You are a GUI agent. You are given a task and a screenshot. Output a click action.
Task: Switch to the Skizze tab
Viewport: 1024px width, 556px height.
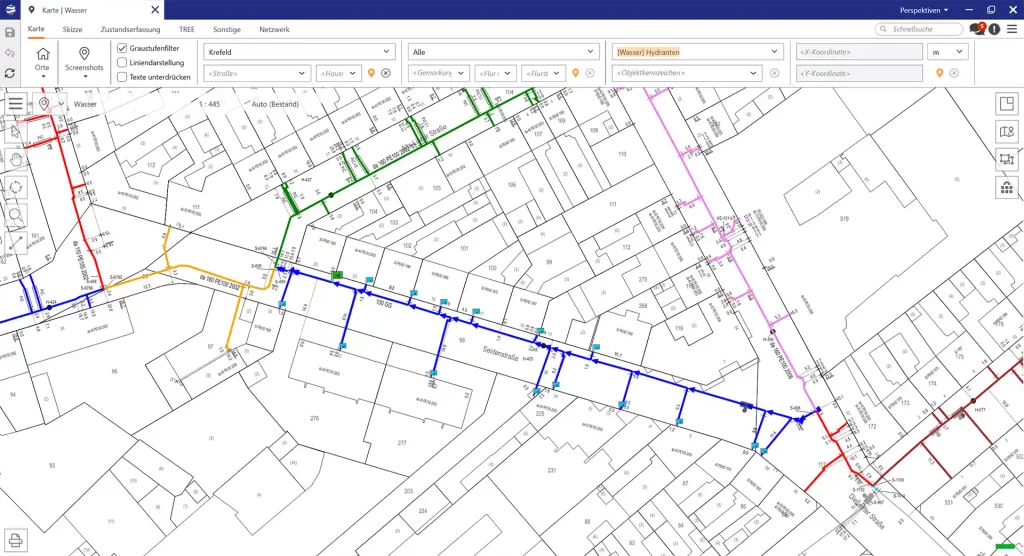click(72, 30)
